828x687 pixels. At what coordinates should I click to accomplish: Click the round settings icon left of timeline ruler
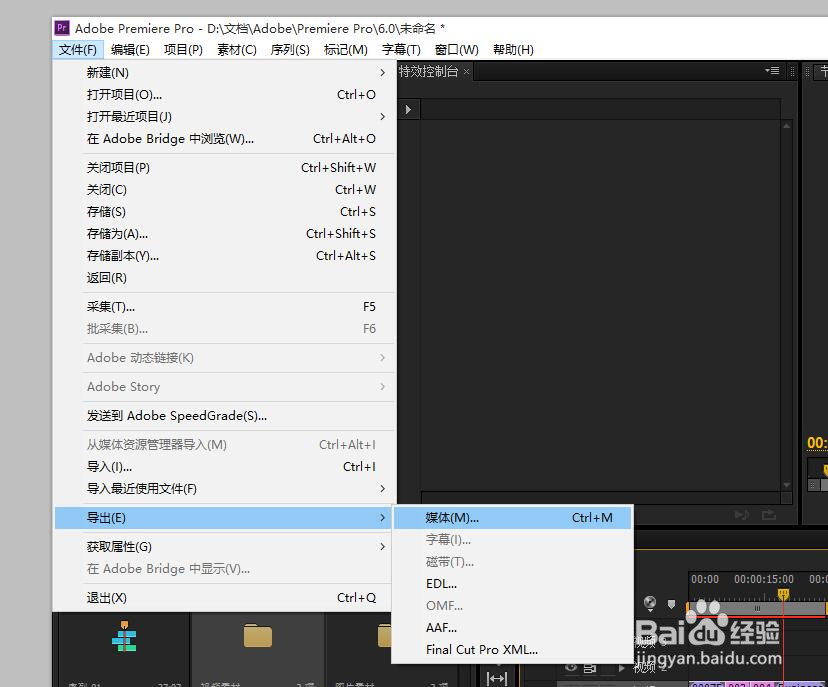650,602
